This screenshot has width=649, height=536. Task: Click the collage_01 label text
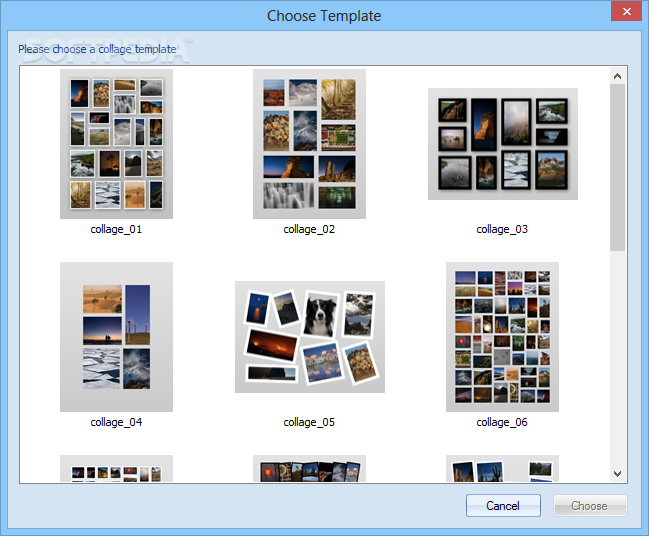pos(116,229)
